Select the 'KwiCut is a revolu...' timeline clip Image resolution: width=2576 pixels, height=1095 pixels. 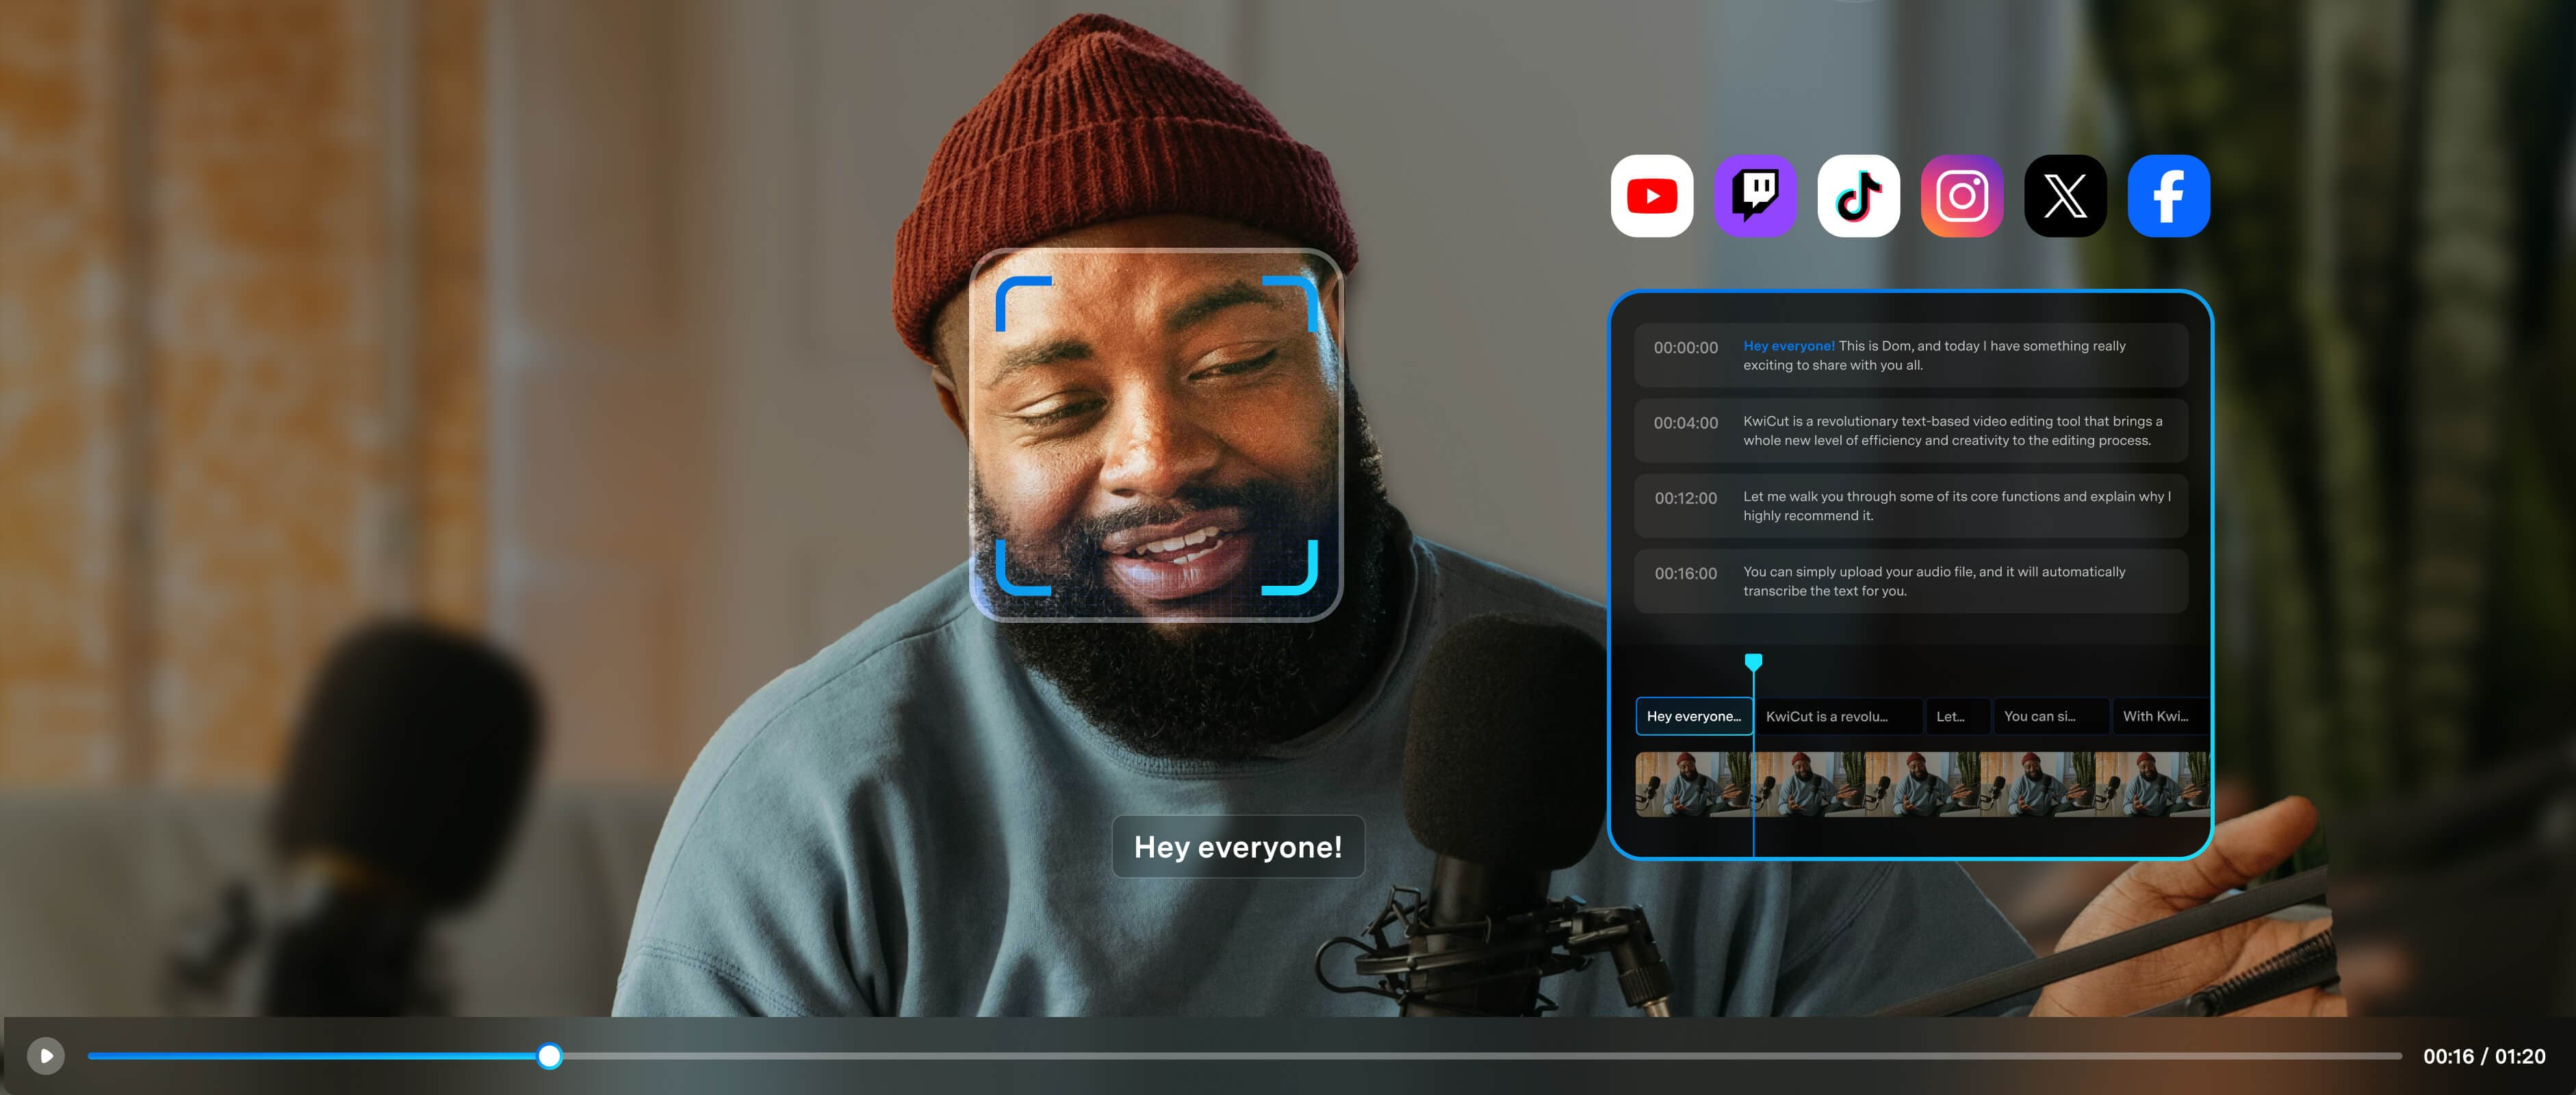click(1839, 716)
